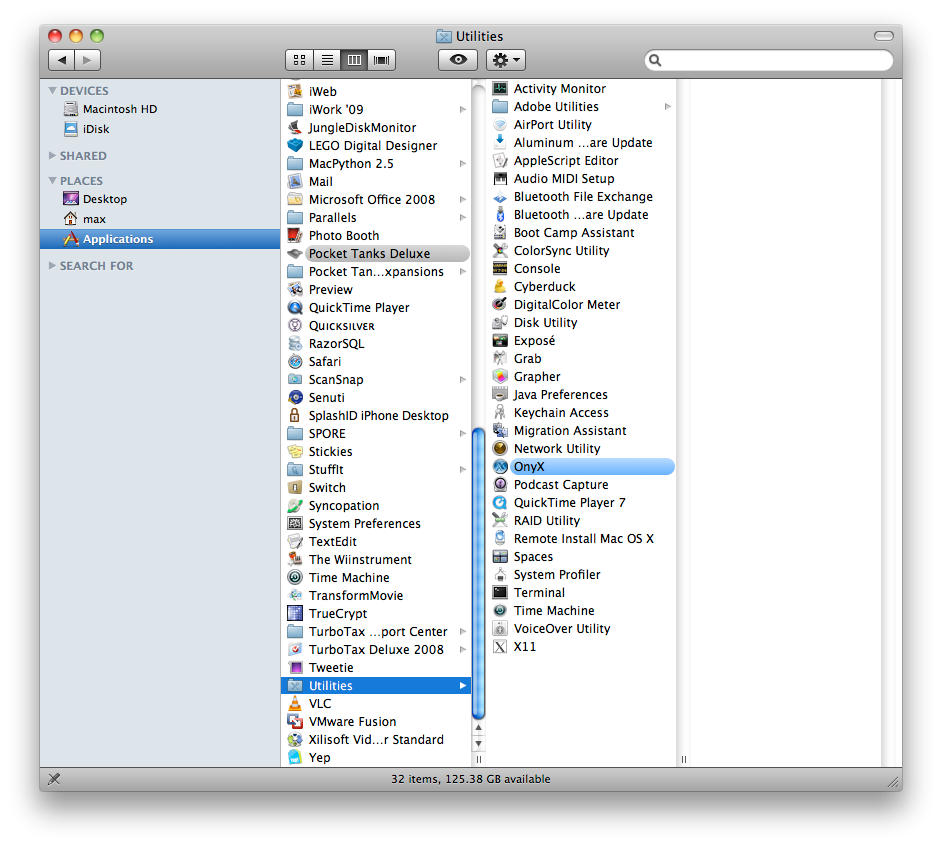Click the QuickTime Player icon in Applications
942x846 pixels.
pos(295,308)
